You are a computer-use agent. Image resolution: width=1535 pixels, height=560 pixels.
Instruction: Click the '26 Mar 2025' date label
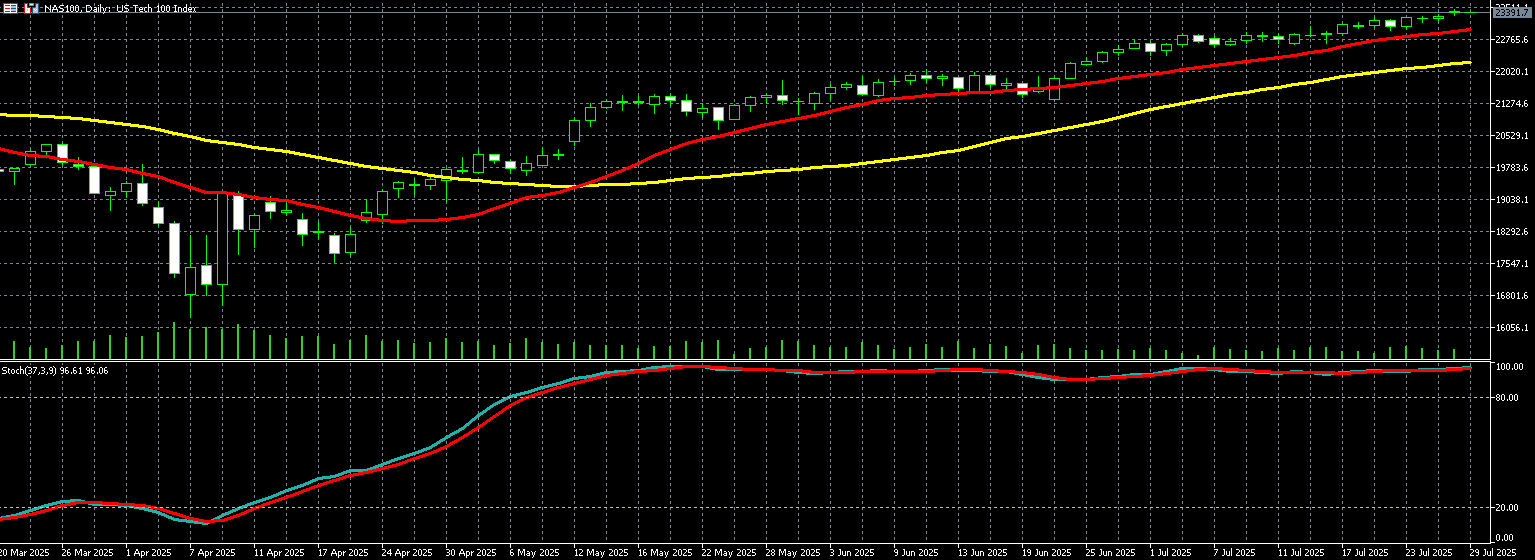click(87, 552)
